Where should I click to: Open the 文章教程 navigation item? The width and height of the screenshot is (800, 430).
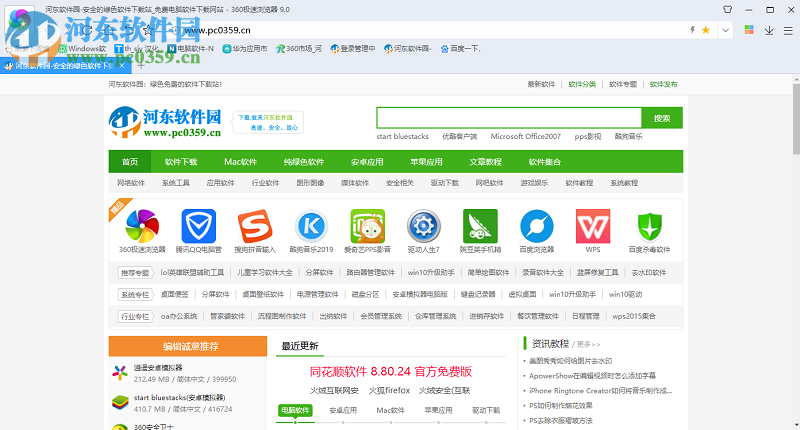coord(485,162)
